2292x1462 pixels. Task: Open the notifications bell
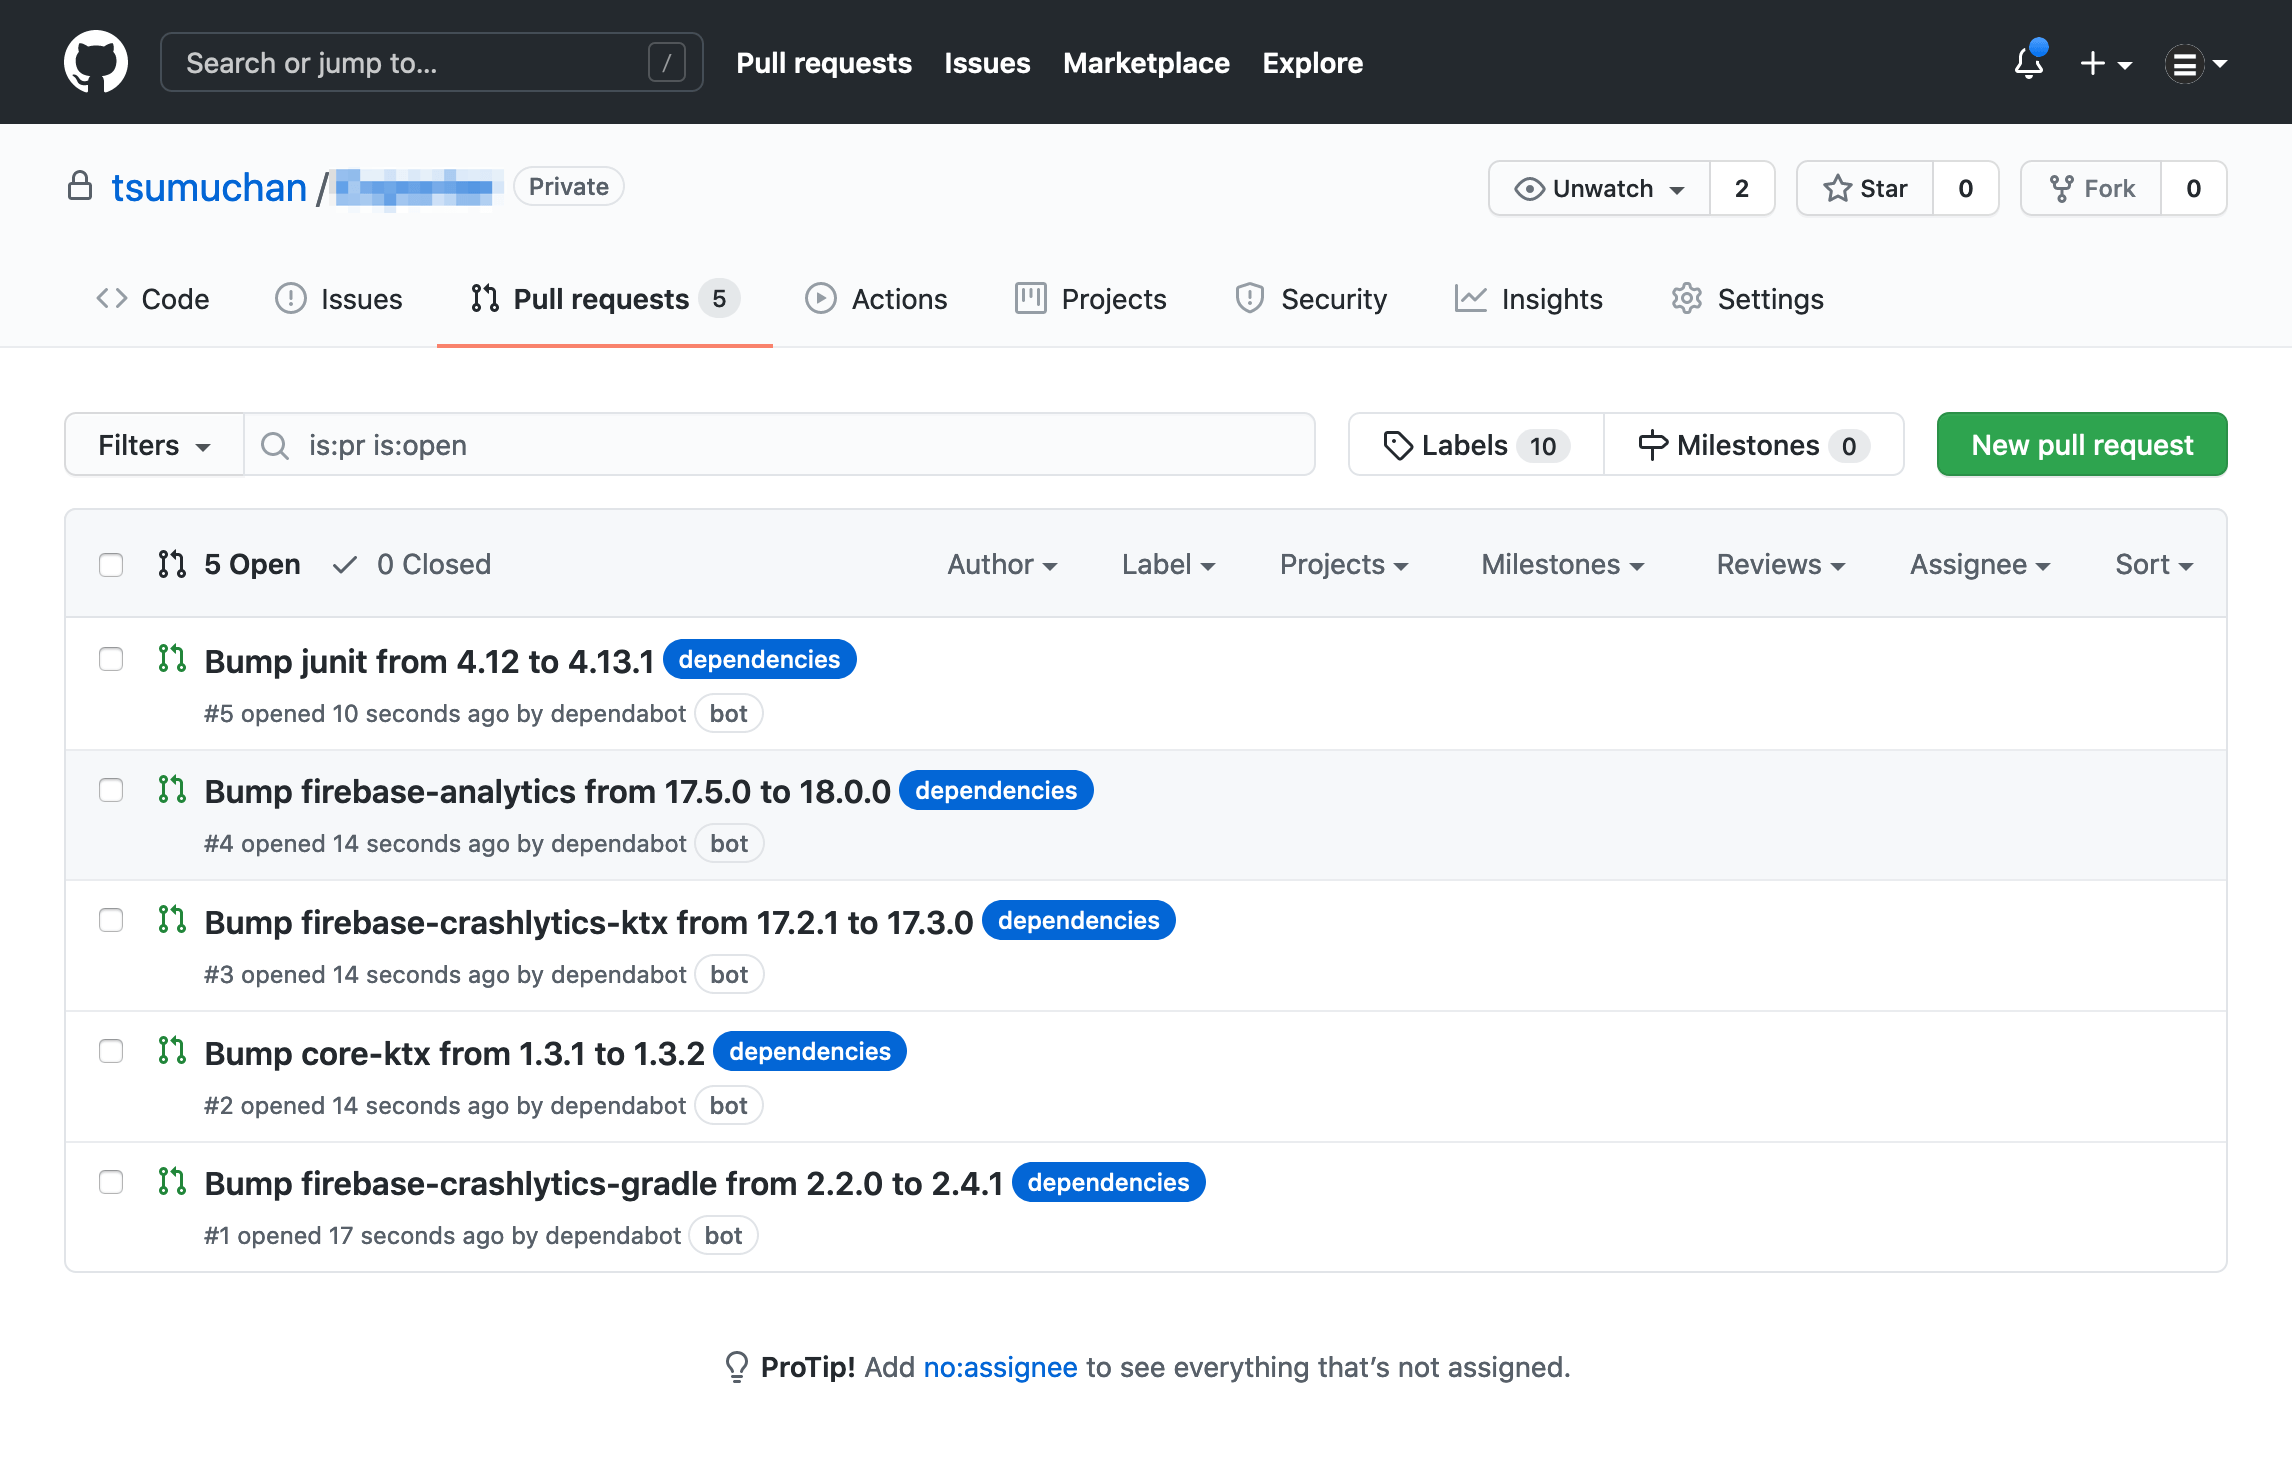click(x=2029, y=62)
